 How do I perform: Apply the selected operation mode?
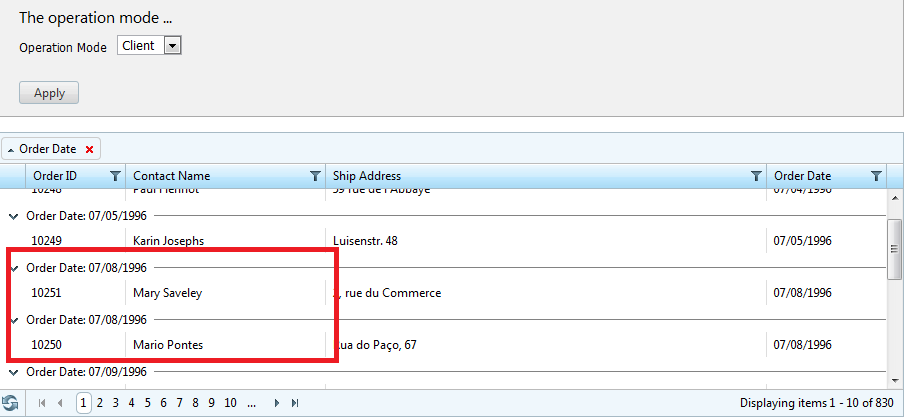[x=49, y=93]
